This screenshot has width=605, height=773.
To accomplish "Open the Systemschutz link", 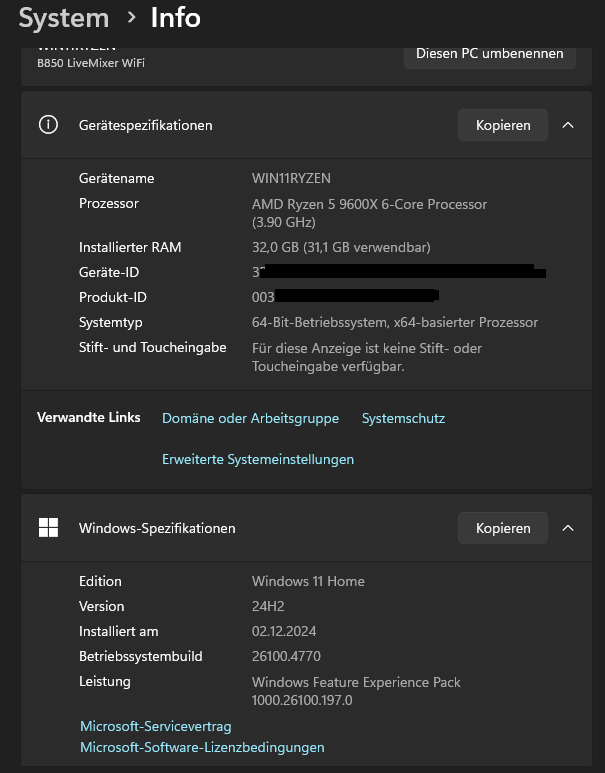I will (x=403, y=419).
